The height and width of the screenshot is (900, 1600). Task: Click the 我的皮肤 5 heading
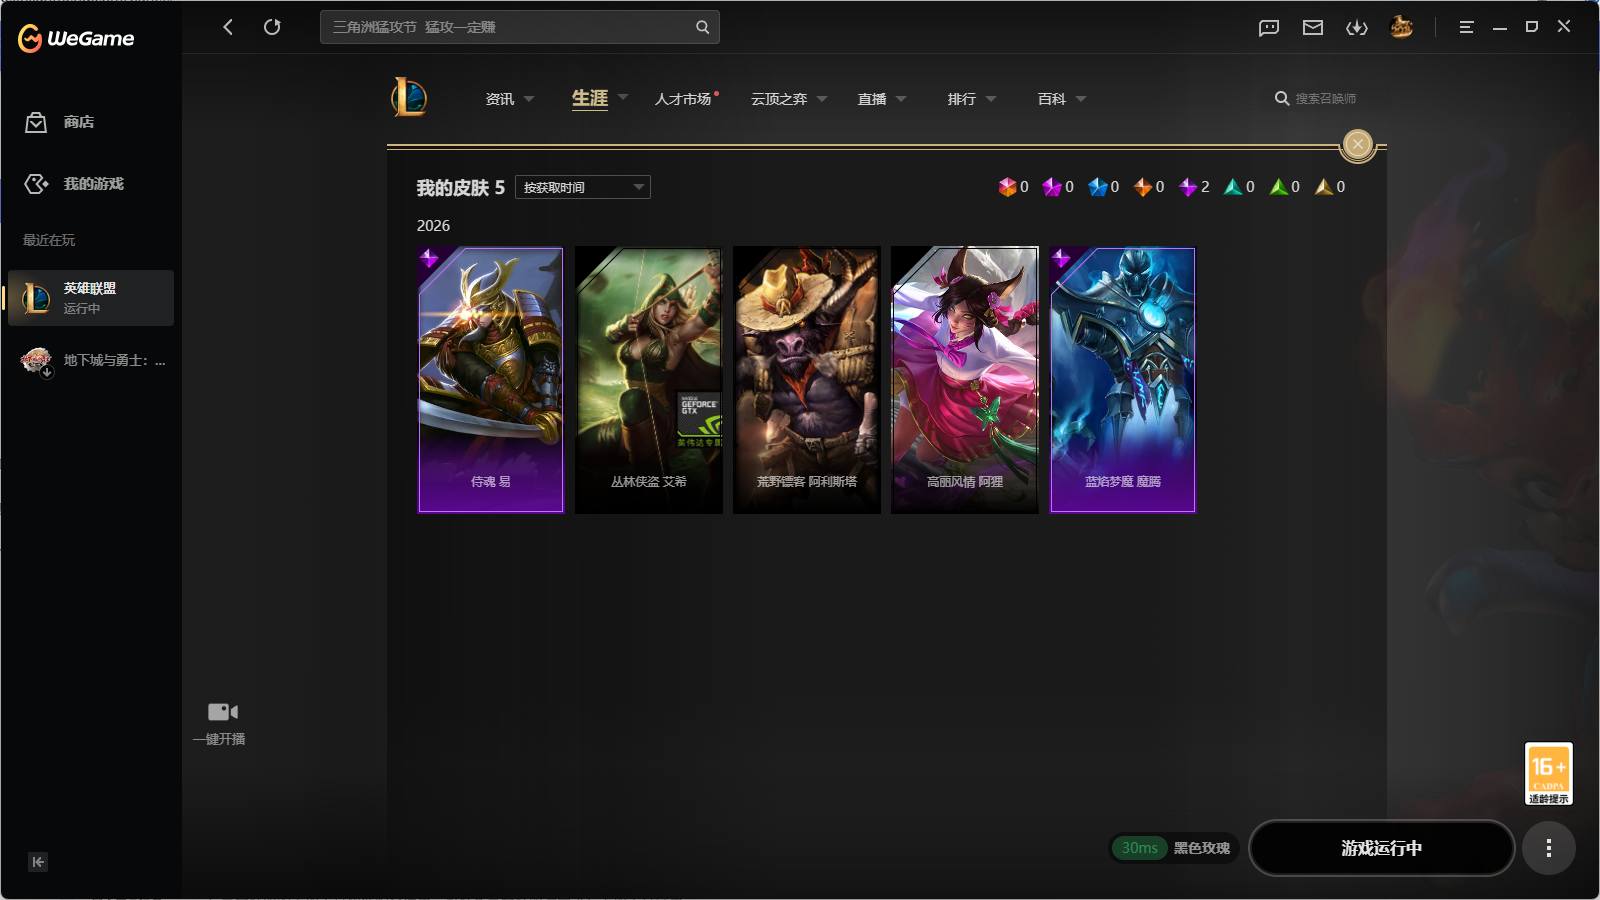(461, 188)
